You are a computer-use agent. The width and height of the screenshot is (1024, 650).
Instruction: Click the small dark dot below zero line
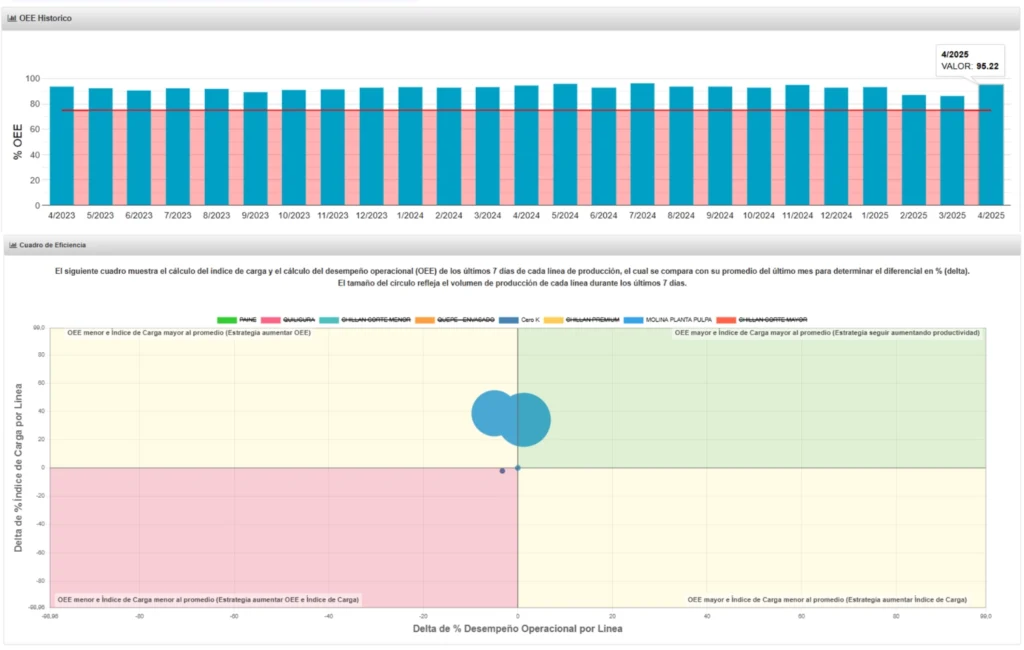pyautogui.click(x=502, y=471)
